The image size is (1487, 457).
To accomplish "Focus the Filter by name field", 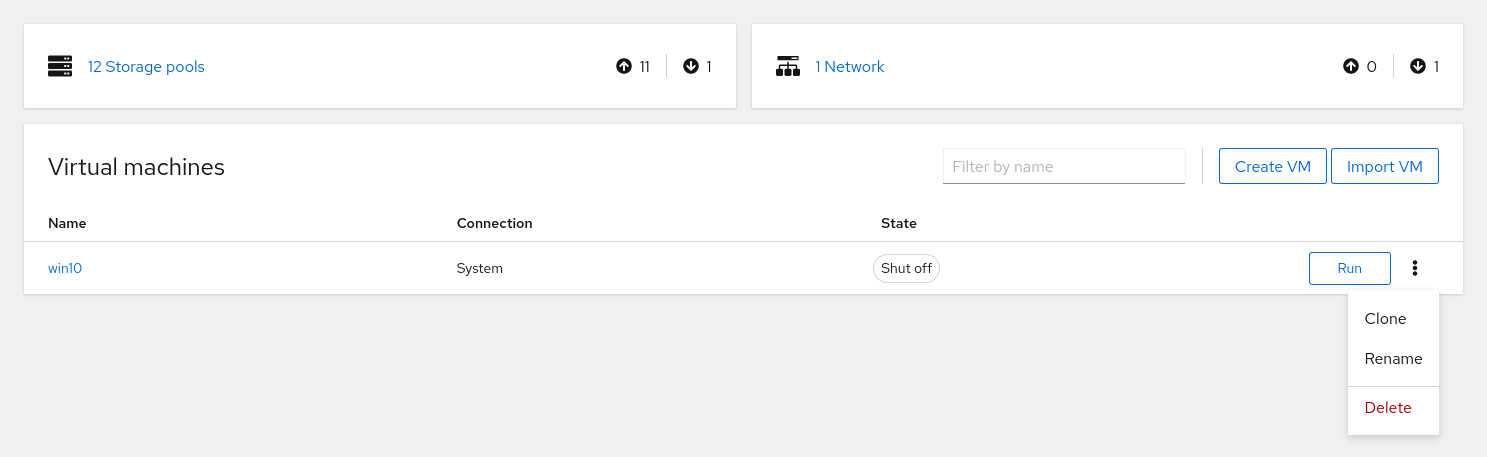I will pos(1063,167).
